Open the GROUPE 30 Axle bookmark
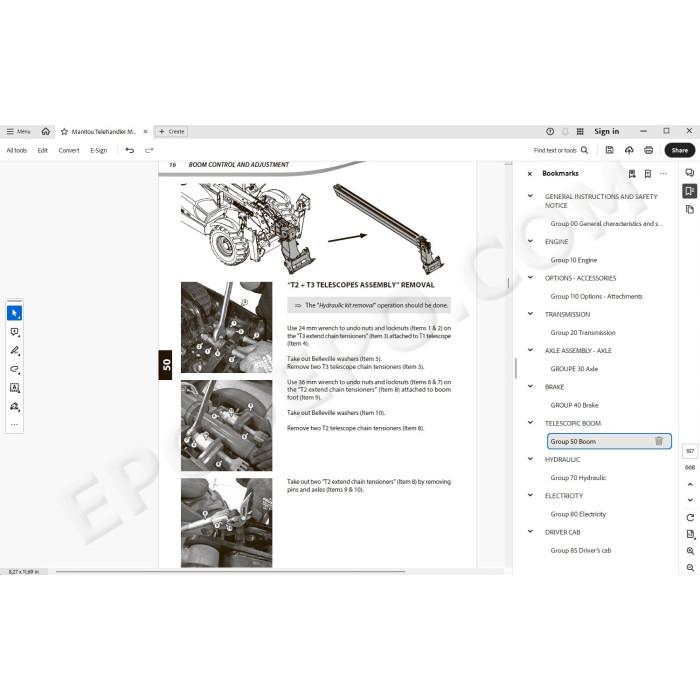The height and width of the screenshot is (700, 700). (574, 369)
